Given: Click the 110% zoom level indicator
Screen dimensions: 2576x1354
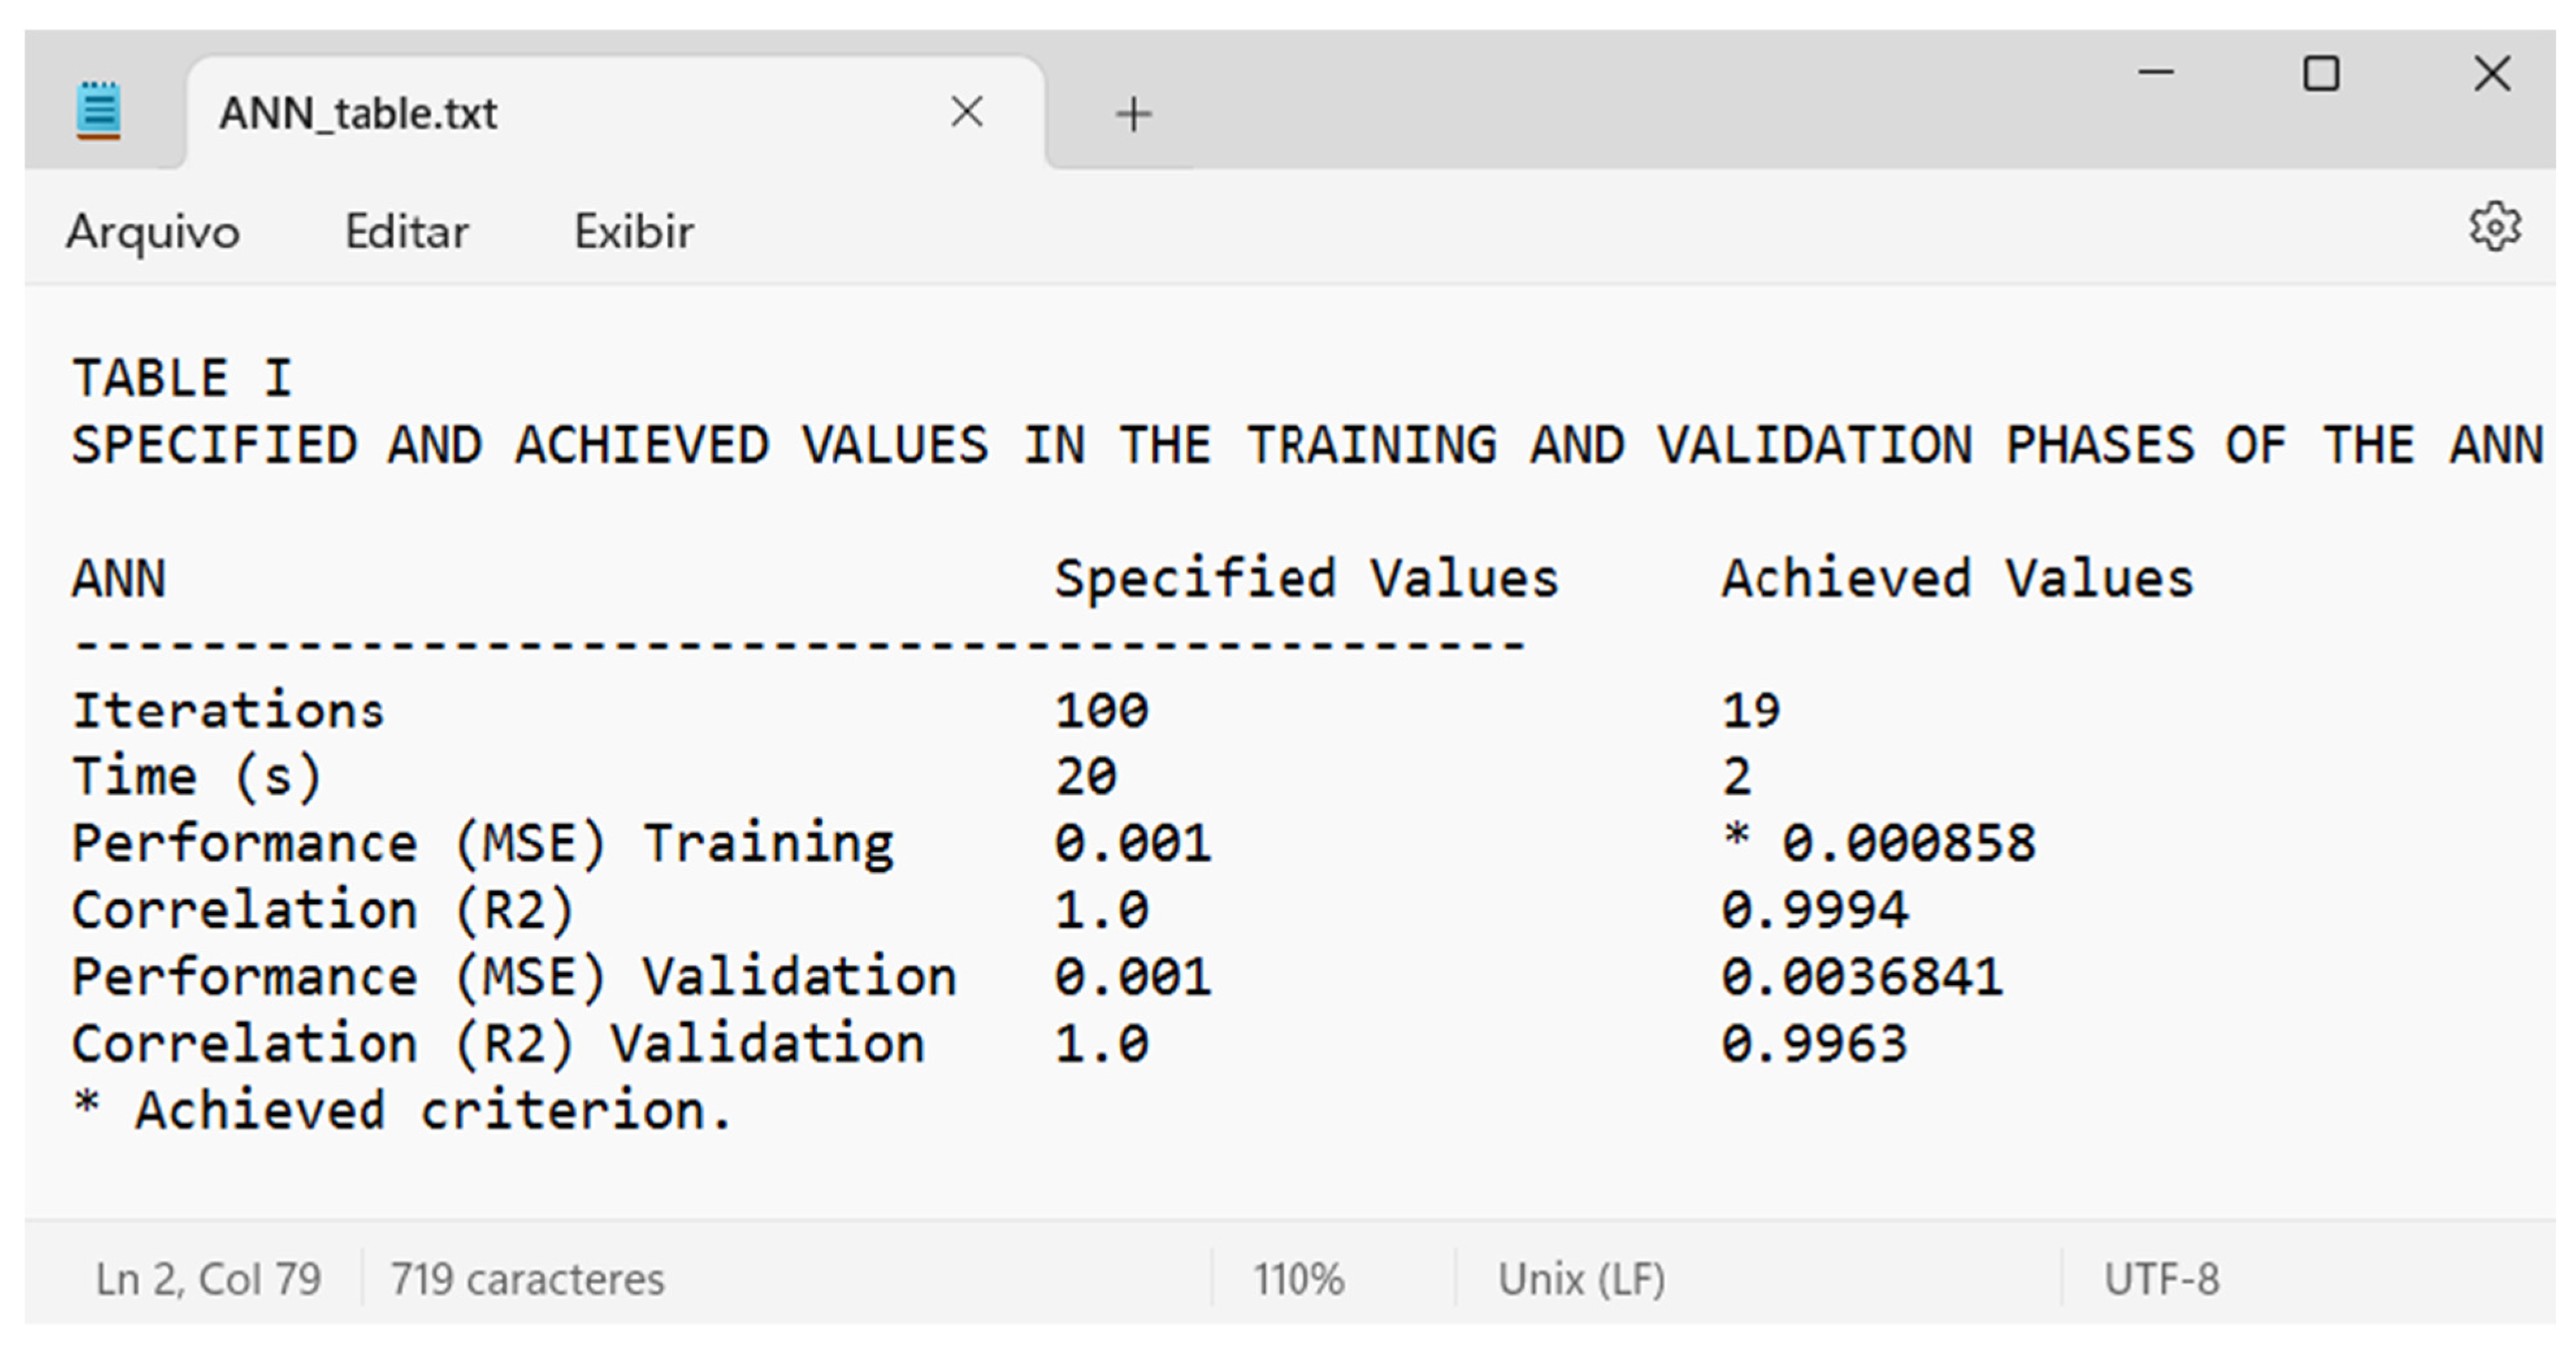Looking at the screenshot, I should [1298, 1279].
